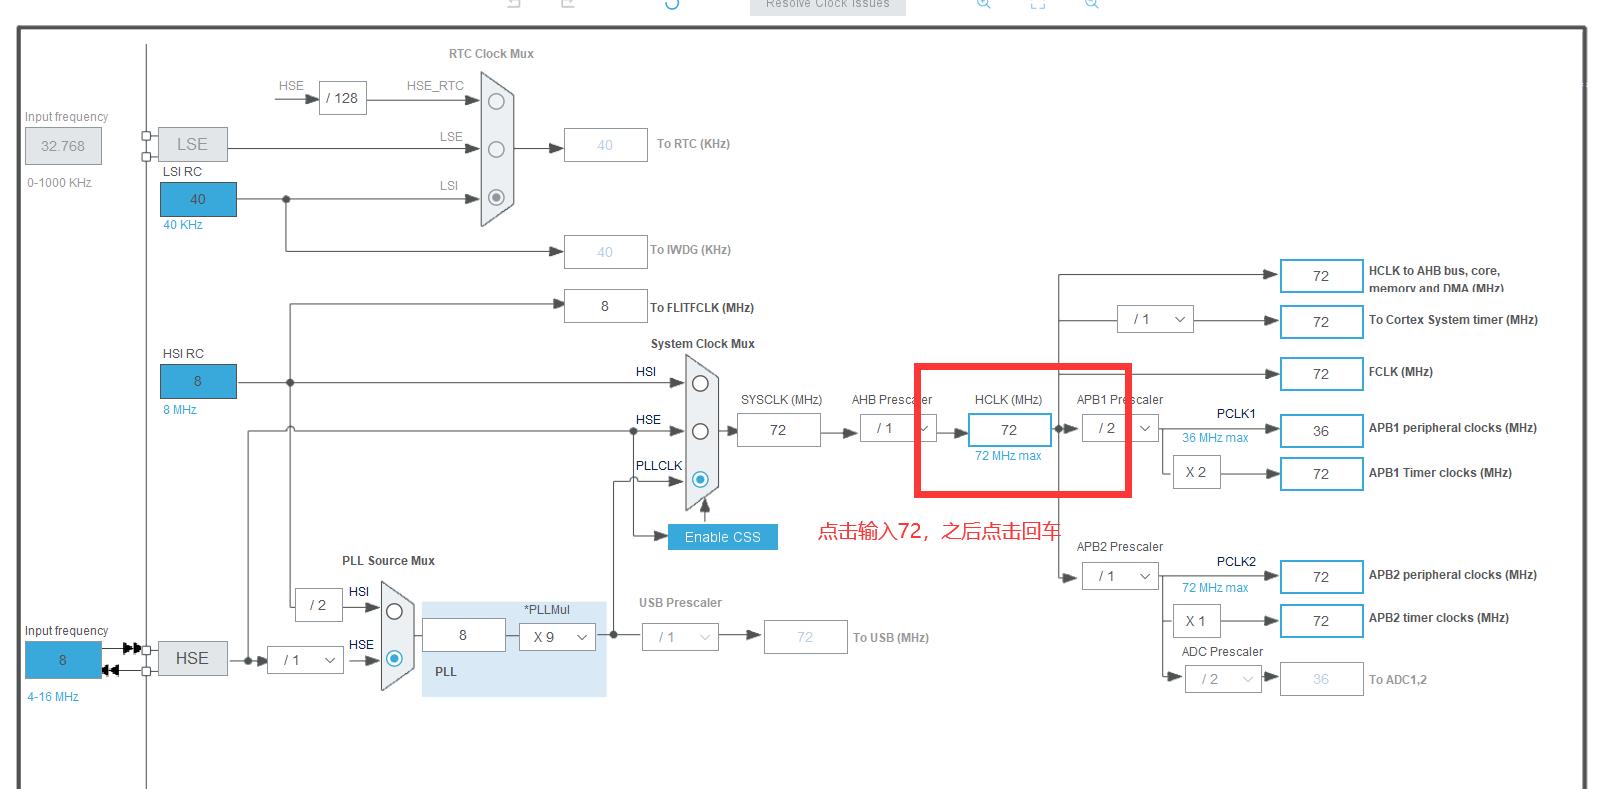
Task: Click the HSI RC 8 value box
Action: click(x=198, y=381)
